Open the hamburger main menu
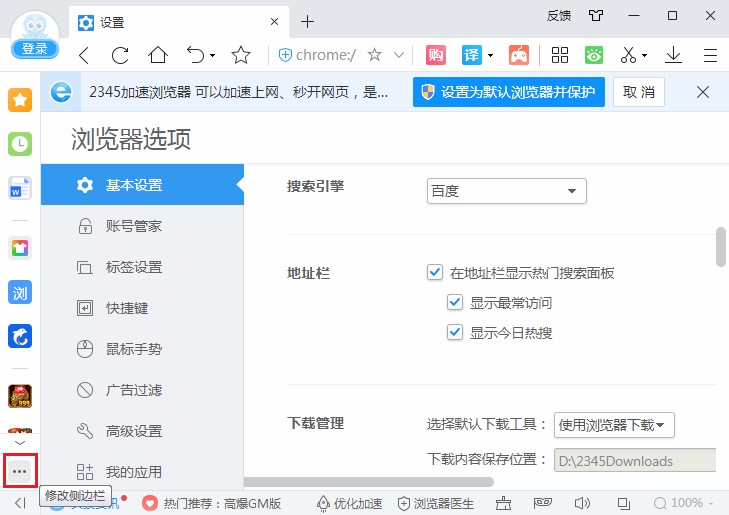 tap(710, 55)
